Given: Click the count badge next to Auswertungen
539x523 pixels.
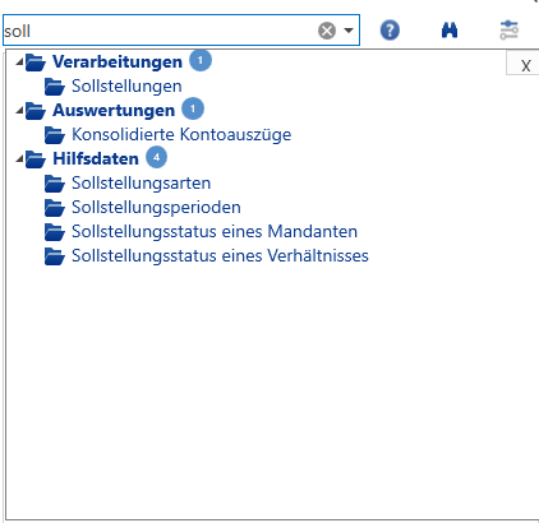Looking at the screenshot, I should click(193, 109).
